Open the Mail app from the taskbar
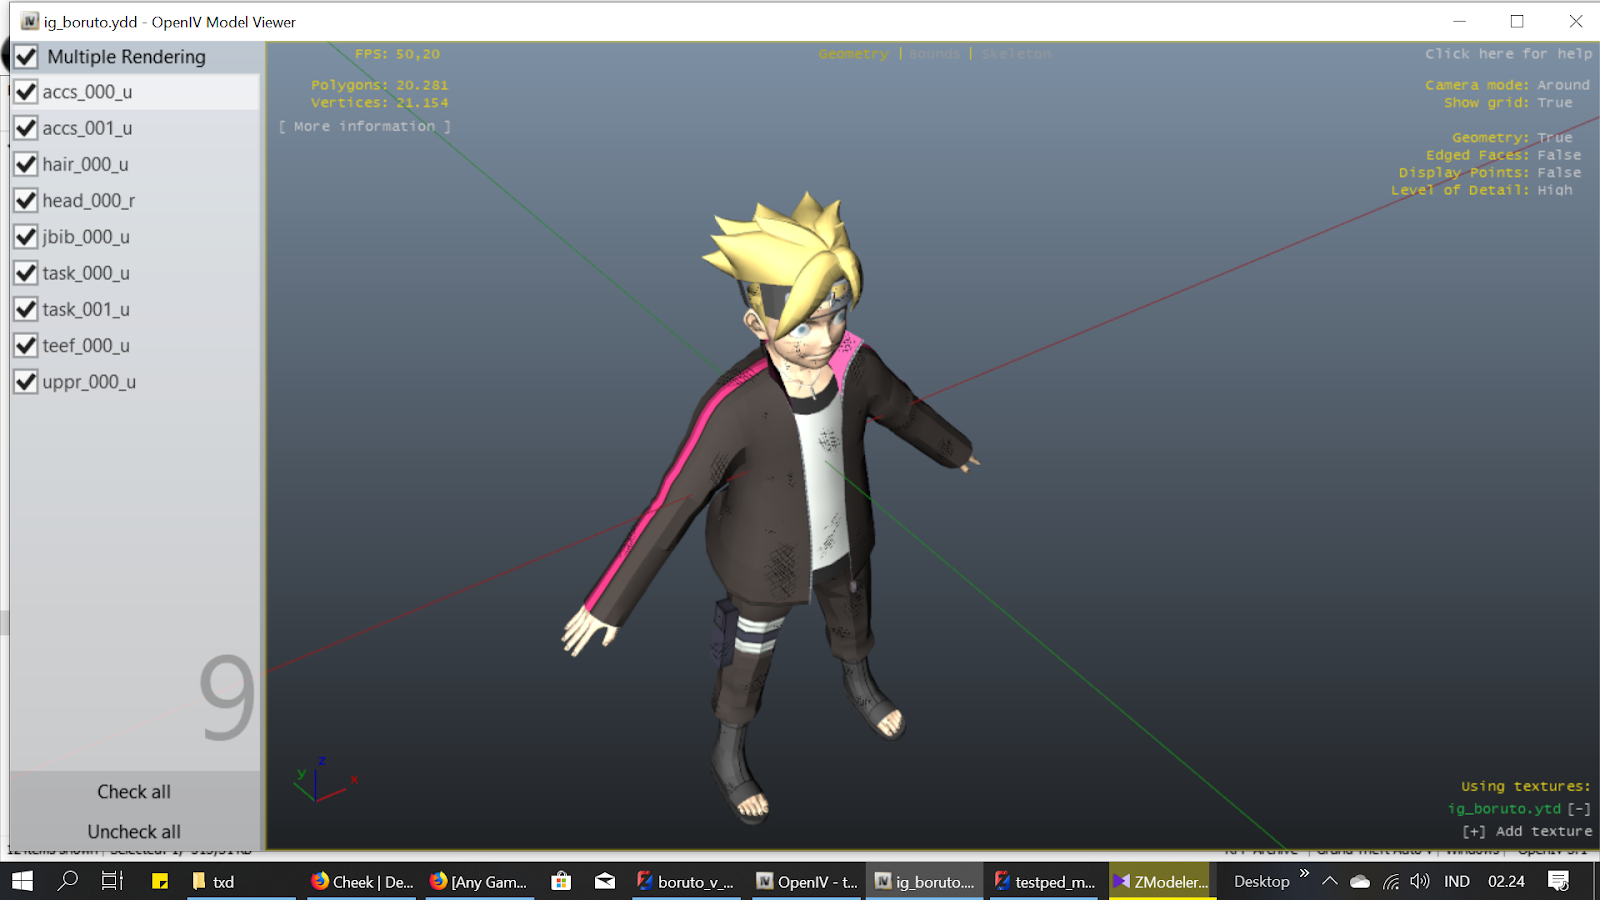This screenshot has height=900, width=1600. coord(605,881)
